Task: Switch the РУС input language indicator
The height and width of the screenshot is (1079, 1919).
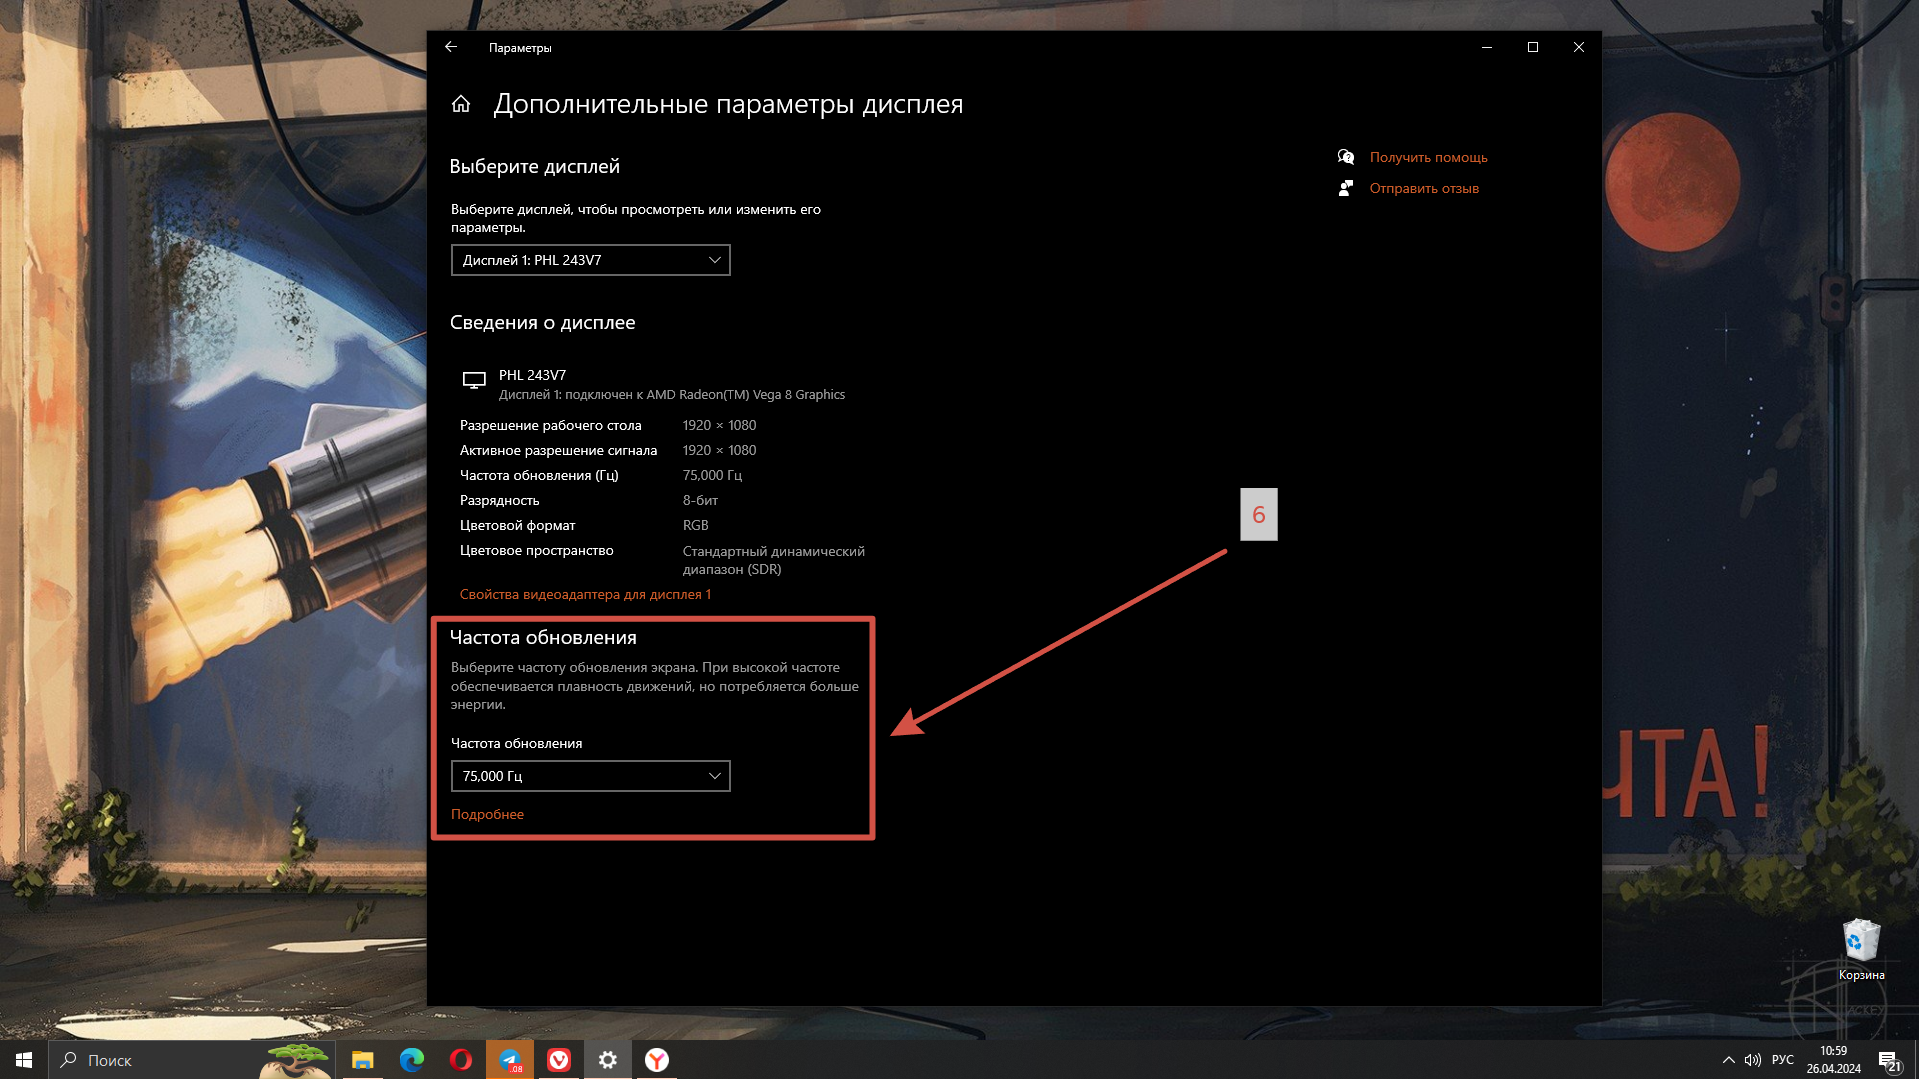Action: pyautogui.click(x=1783, y=1060)
